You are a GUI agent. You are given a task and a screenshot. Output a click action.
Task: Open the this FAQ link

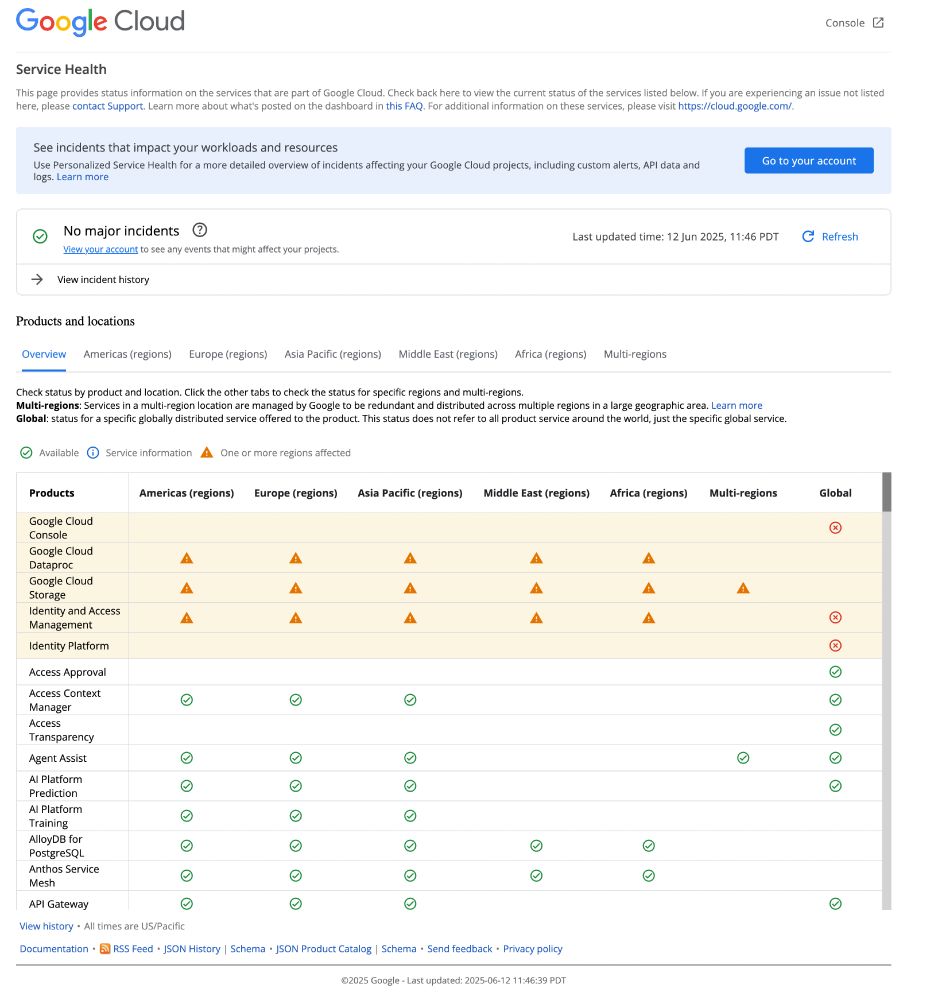pyautogui.click(x=404, y=107)
